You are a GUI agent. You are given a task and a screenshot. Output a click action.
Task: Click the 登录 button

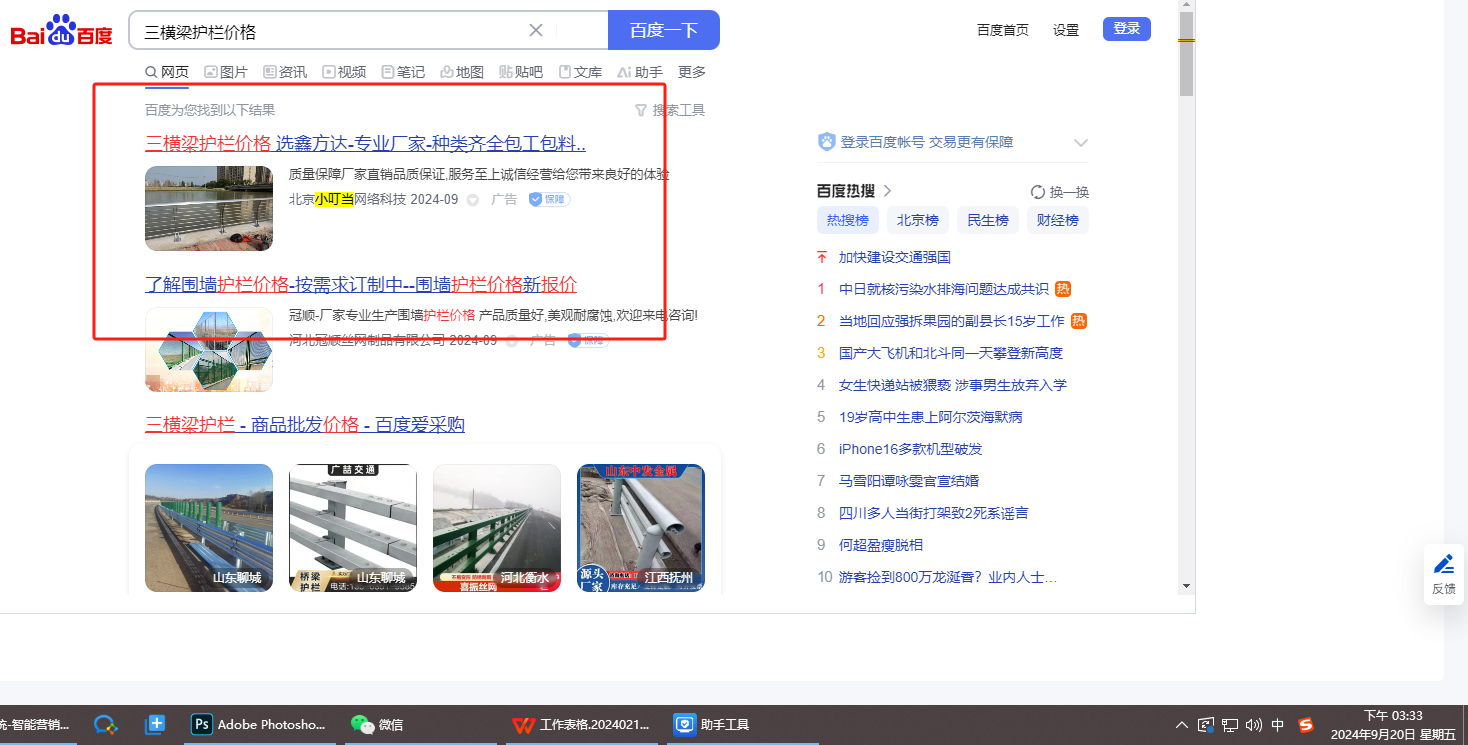[x=1127, y=29]
